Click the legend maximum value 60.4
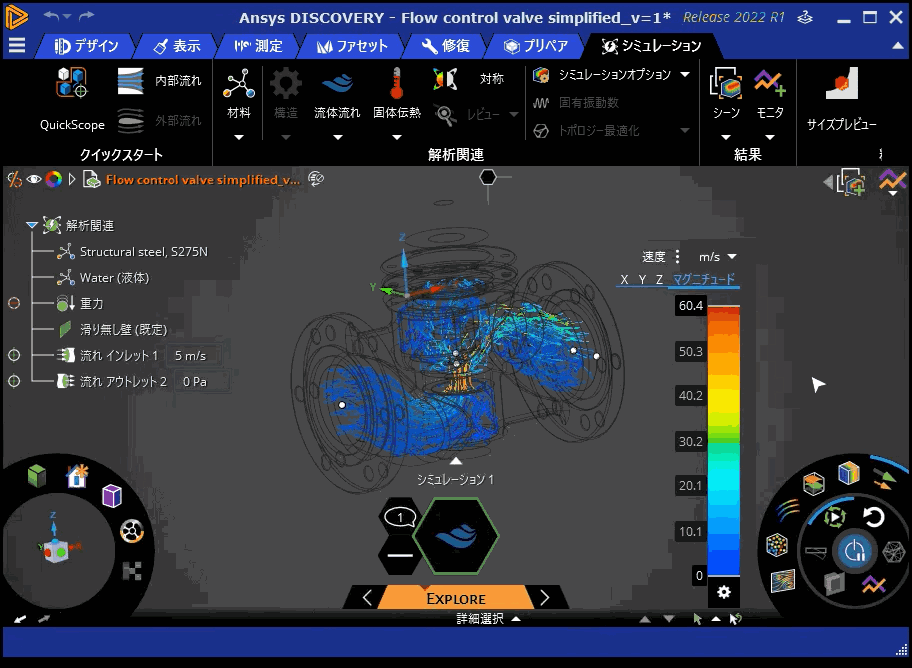This screenshot has height=668, width=912. (x=691, y=305)
